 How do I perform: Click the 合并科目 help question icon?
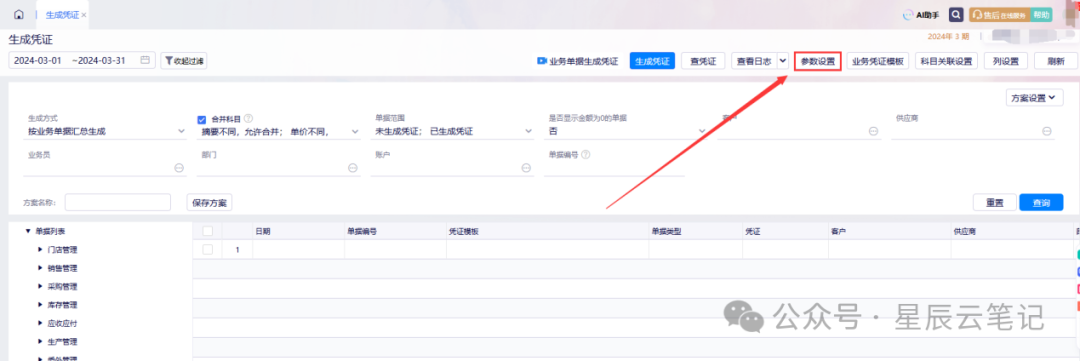[x=249, y=118]
